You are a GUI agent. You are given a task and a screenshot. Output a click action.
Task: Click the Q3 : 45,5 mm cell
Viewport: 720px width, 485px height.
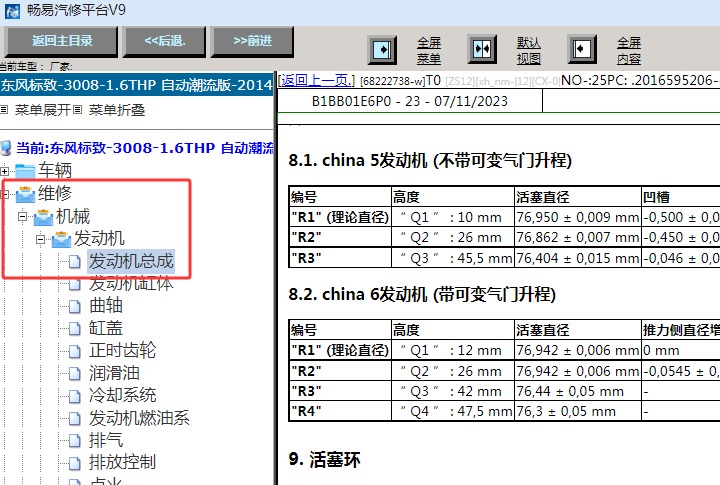[x=453, y=258]
